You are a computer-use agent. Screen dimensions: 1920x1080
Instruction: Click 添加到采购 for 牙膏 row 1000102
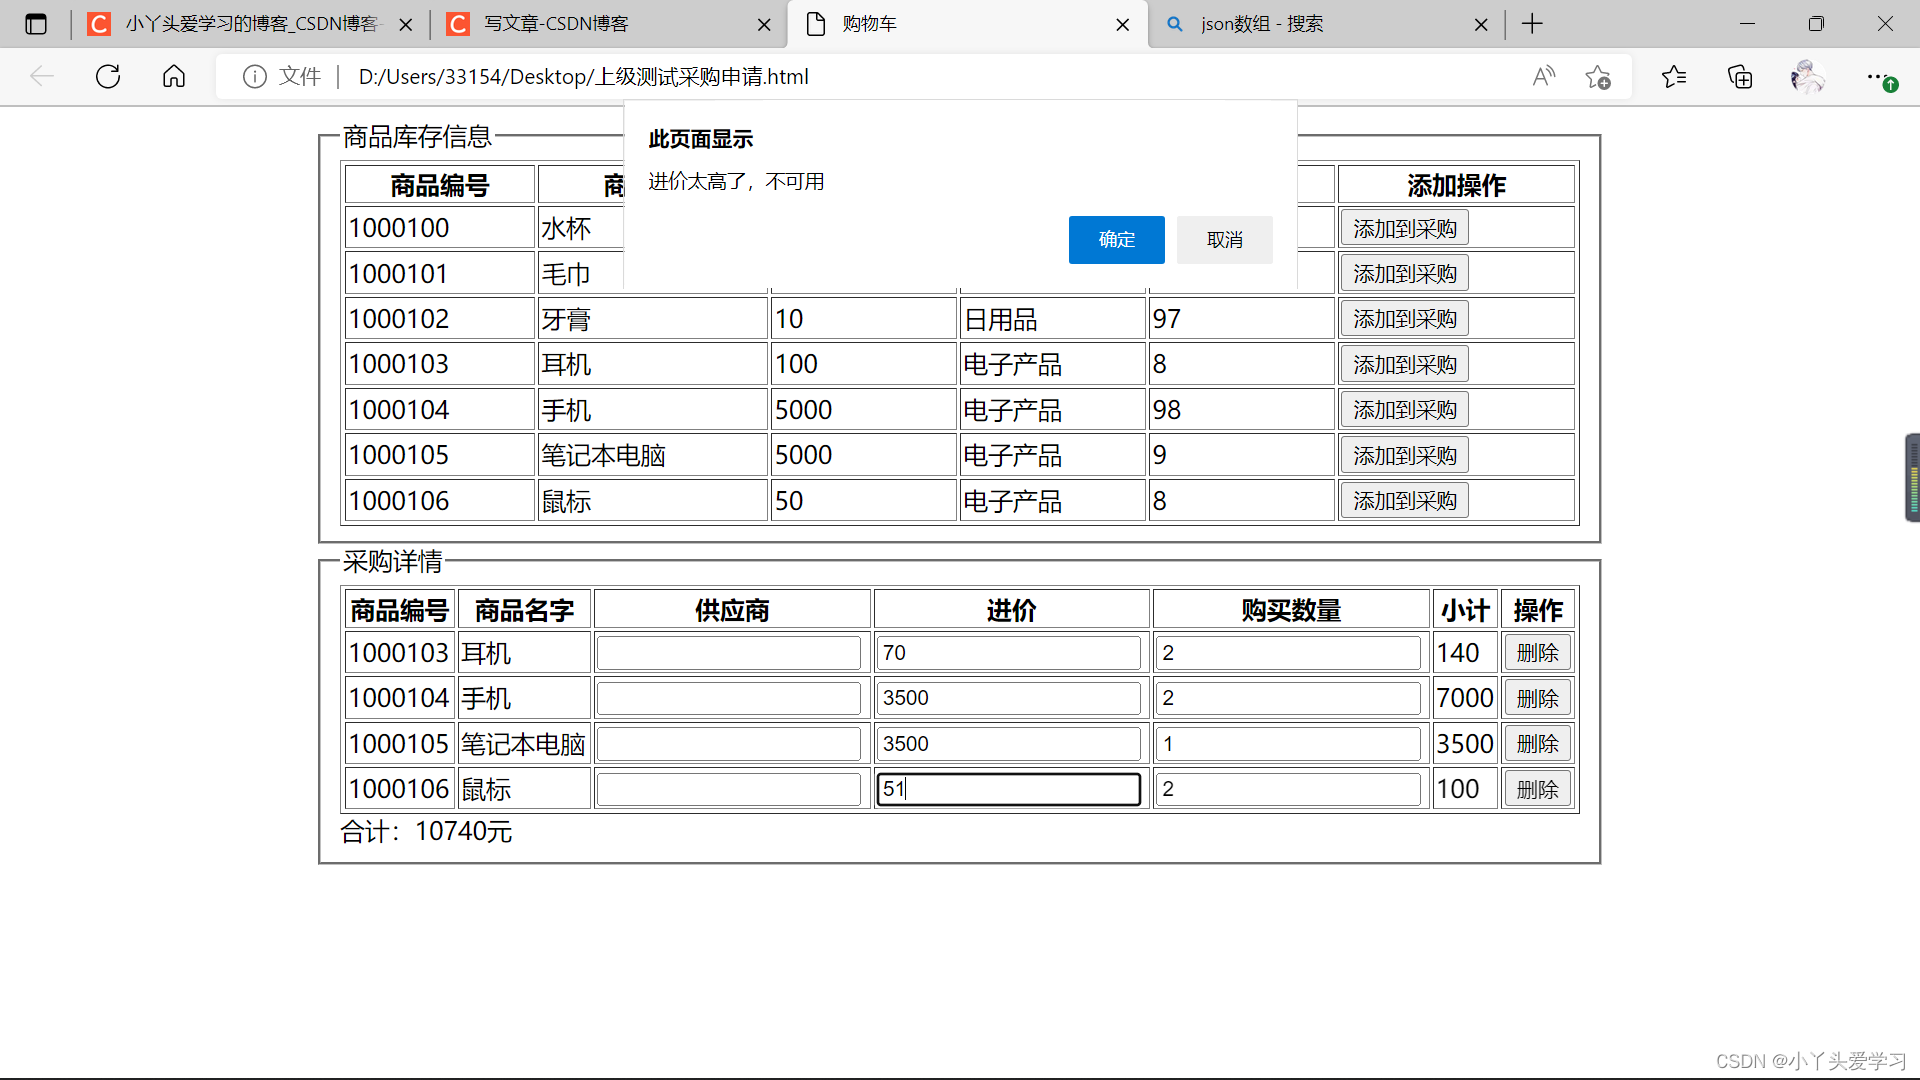pos(1404,319)
